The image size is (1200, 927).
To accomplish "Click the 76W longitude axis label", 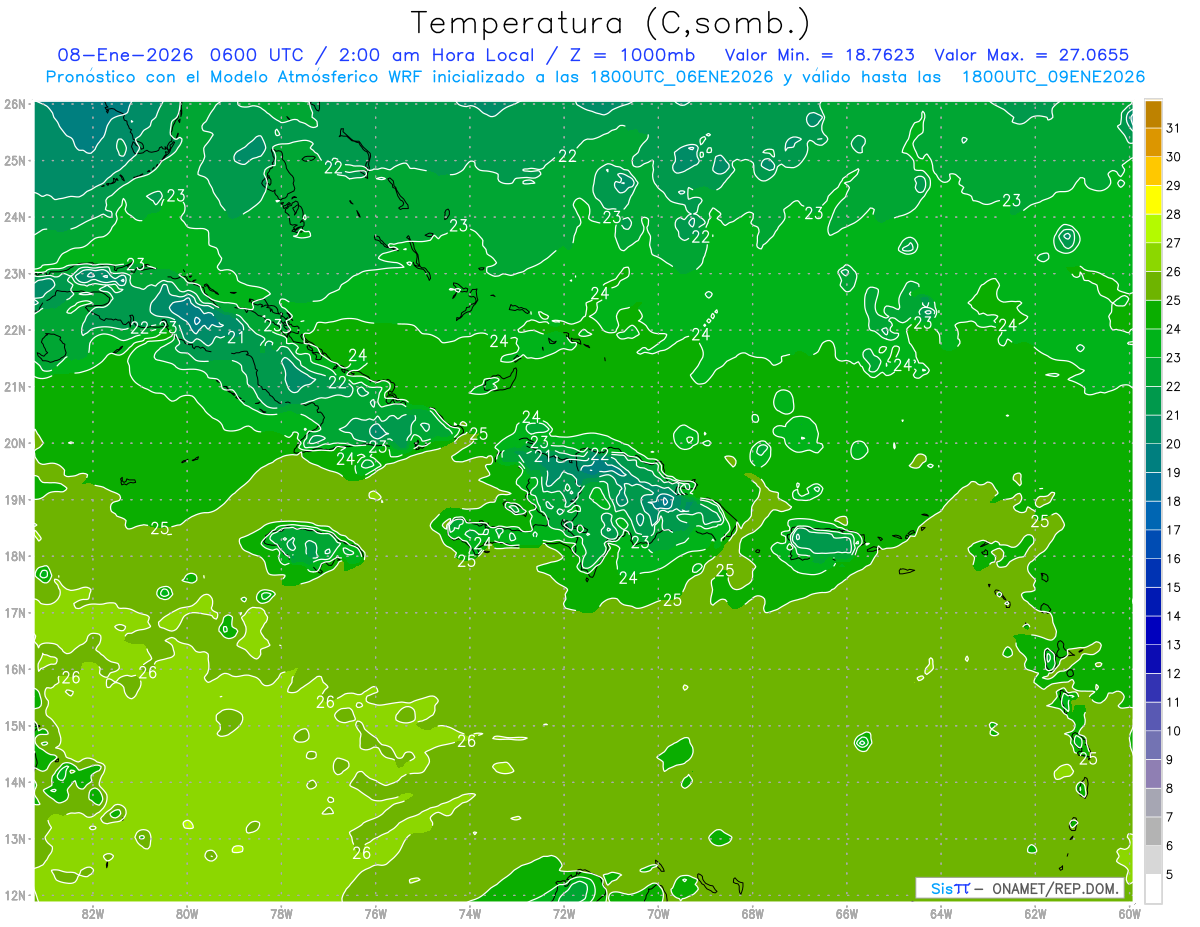I will point(375,913).
